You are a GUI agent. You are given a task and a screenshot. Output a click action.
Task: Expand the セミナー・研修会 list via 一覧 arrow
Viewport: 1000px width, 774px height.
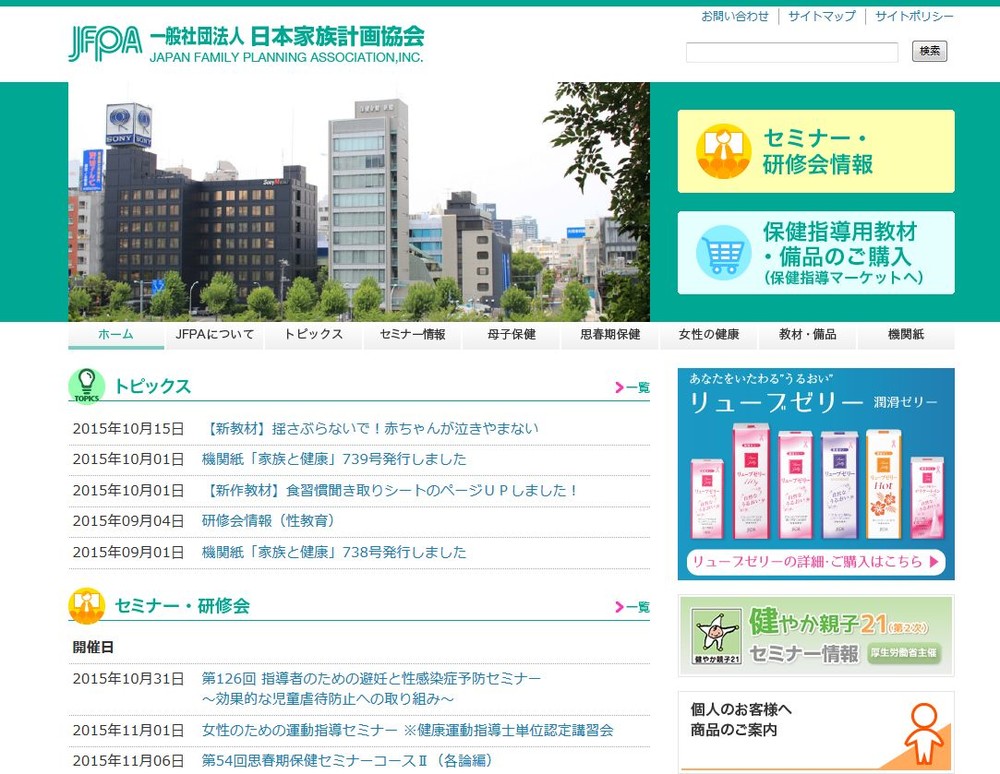click(x=632, y=606)
